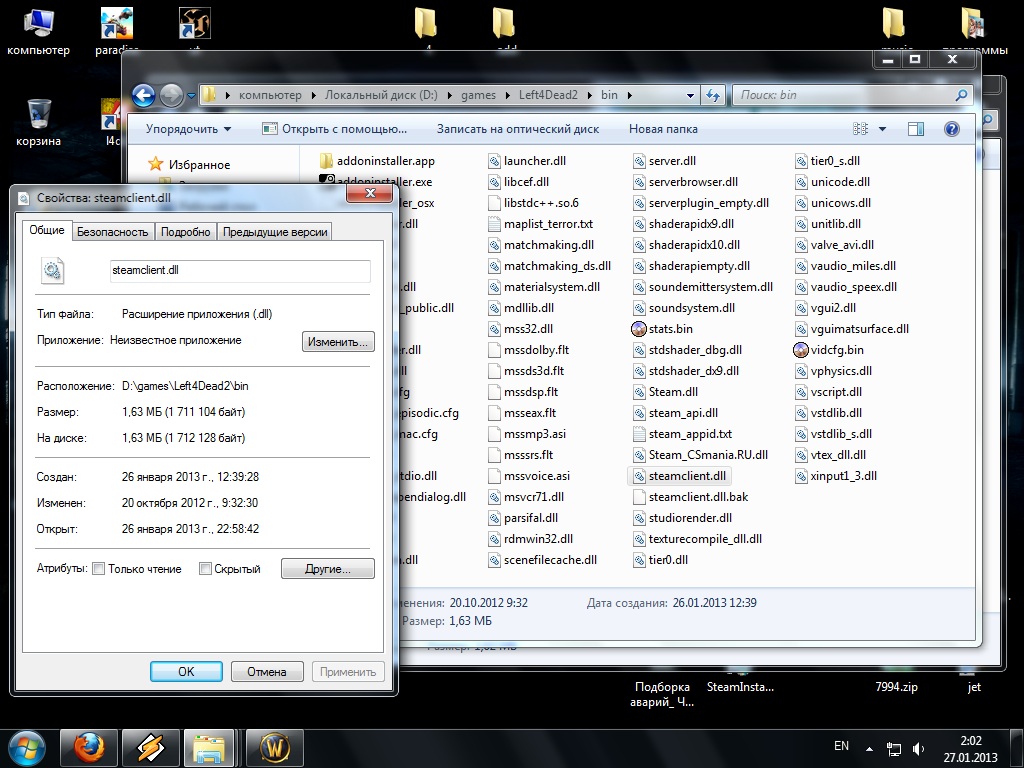
Task: Click the Windows Start orb
Action: pos(26,747)
